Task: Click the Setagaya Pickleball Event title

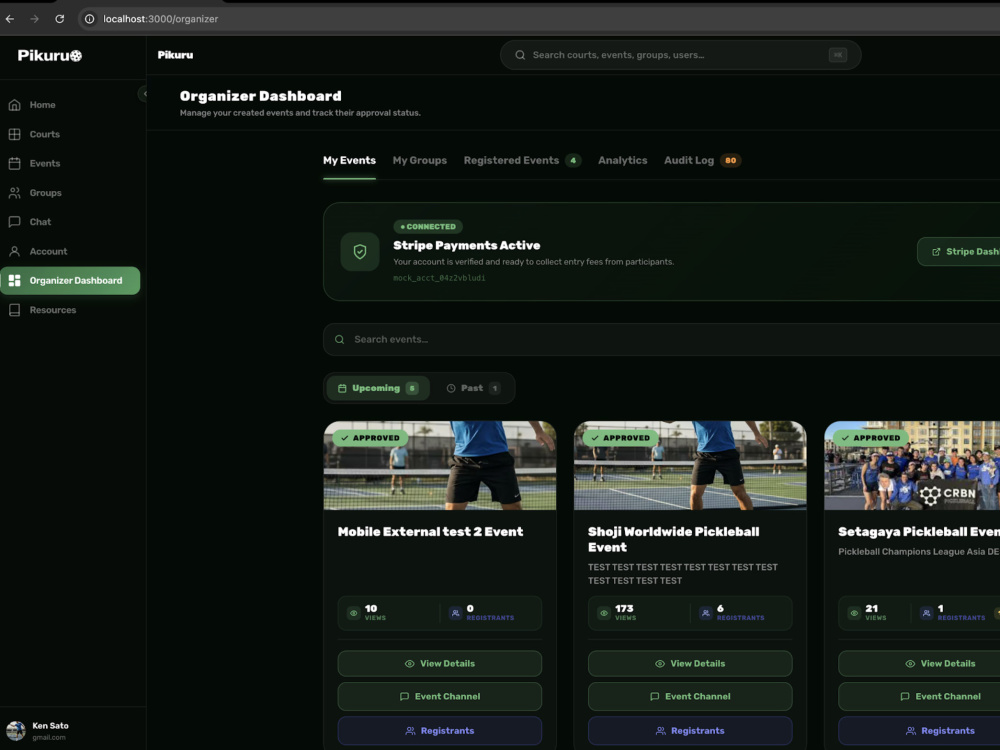Action: 919,532
